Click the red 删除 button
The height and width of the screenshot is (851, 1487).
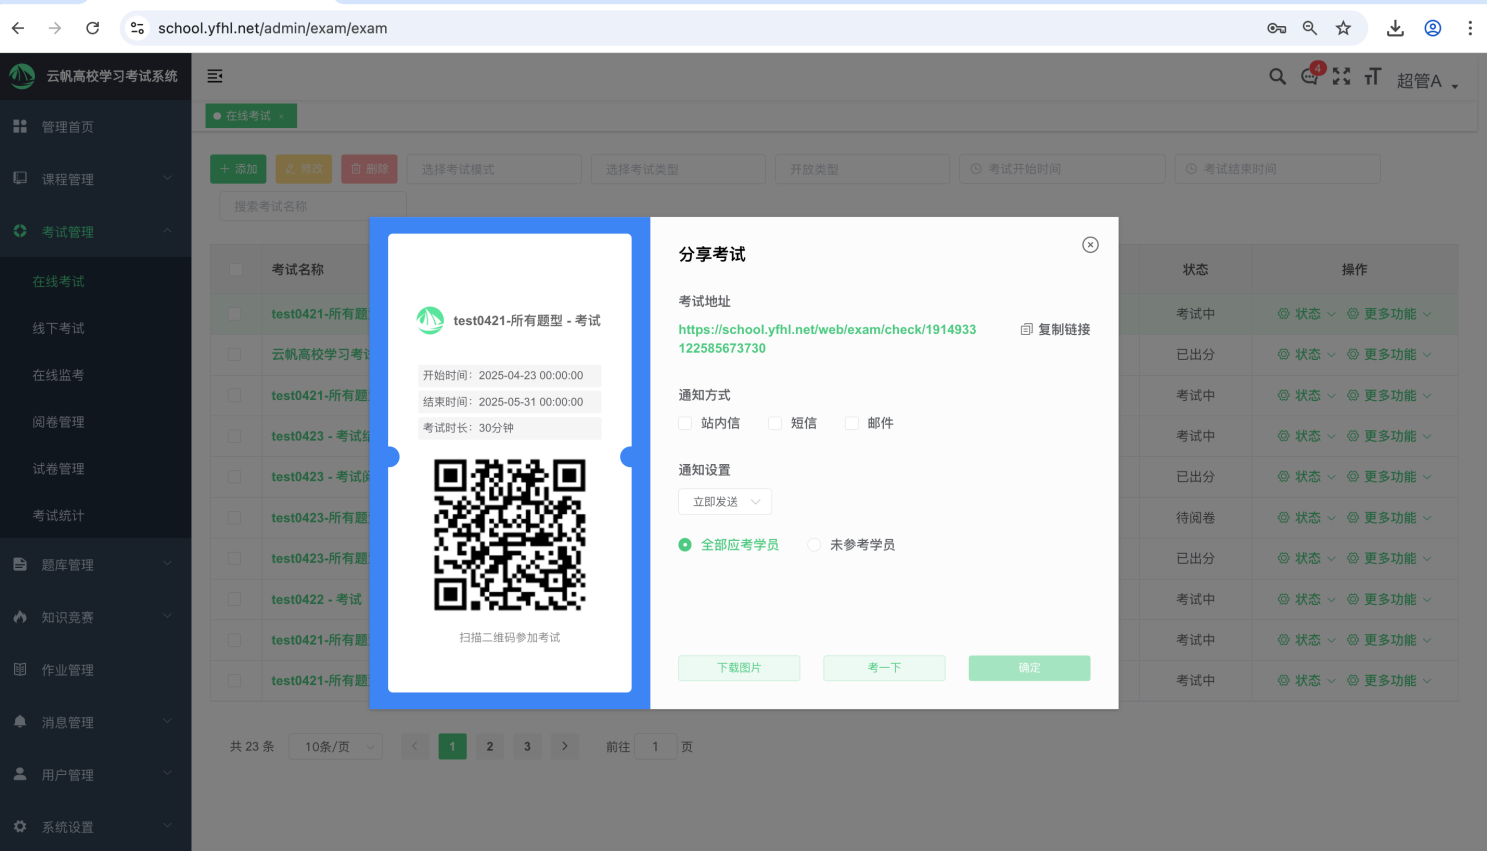369,169
